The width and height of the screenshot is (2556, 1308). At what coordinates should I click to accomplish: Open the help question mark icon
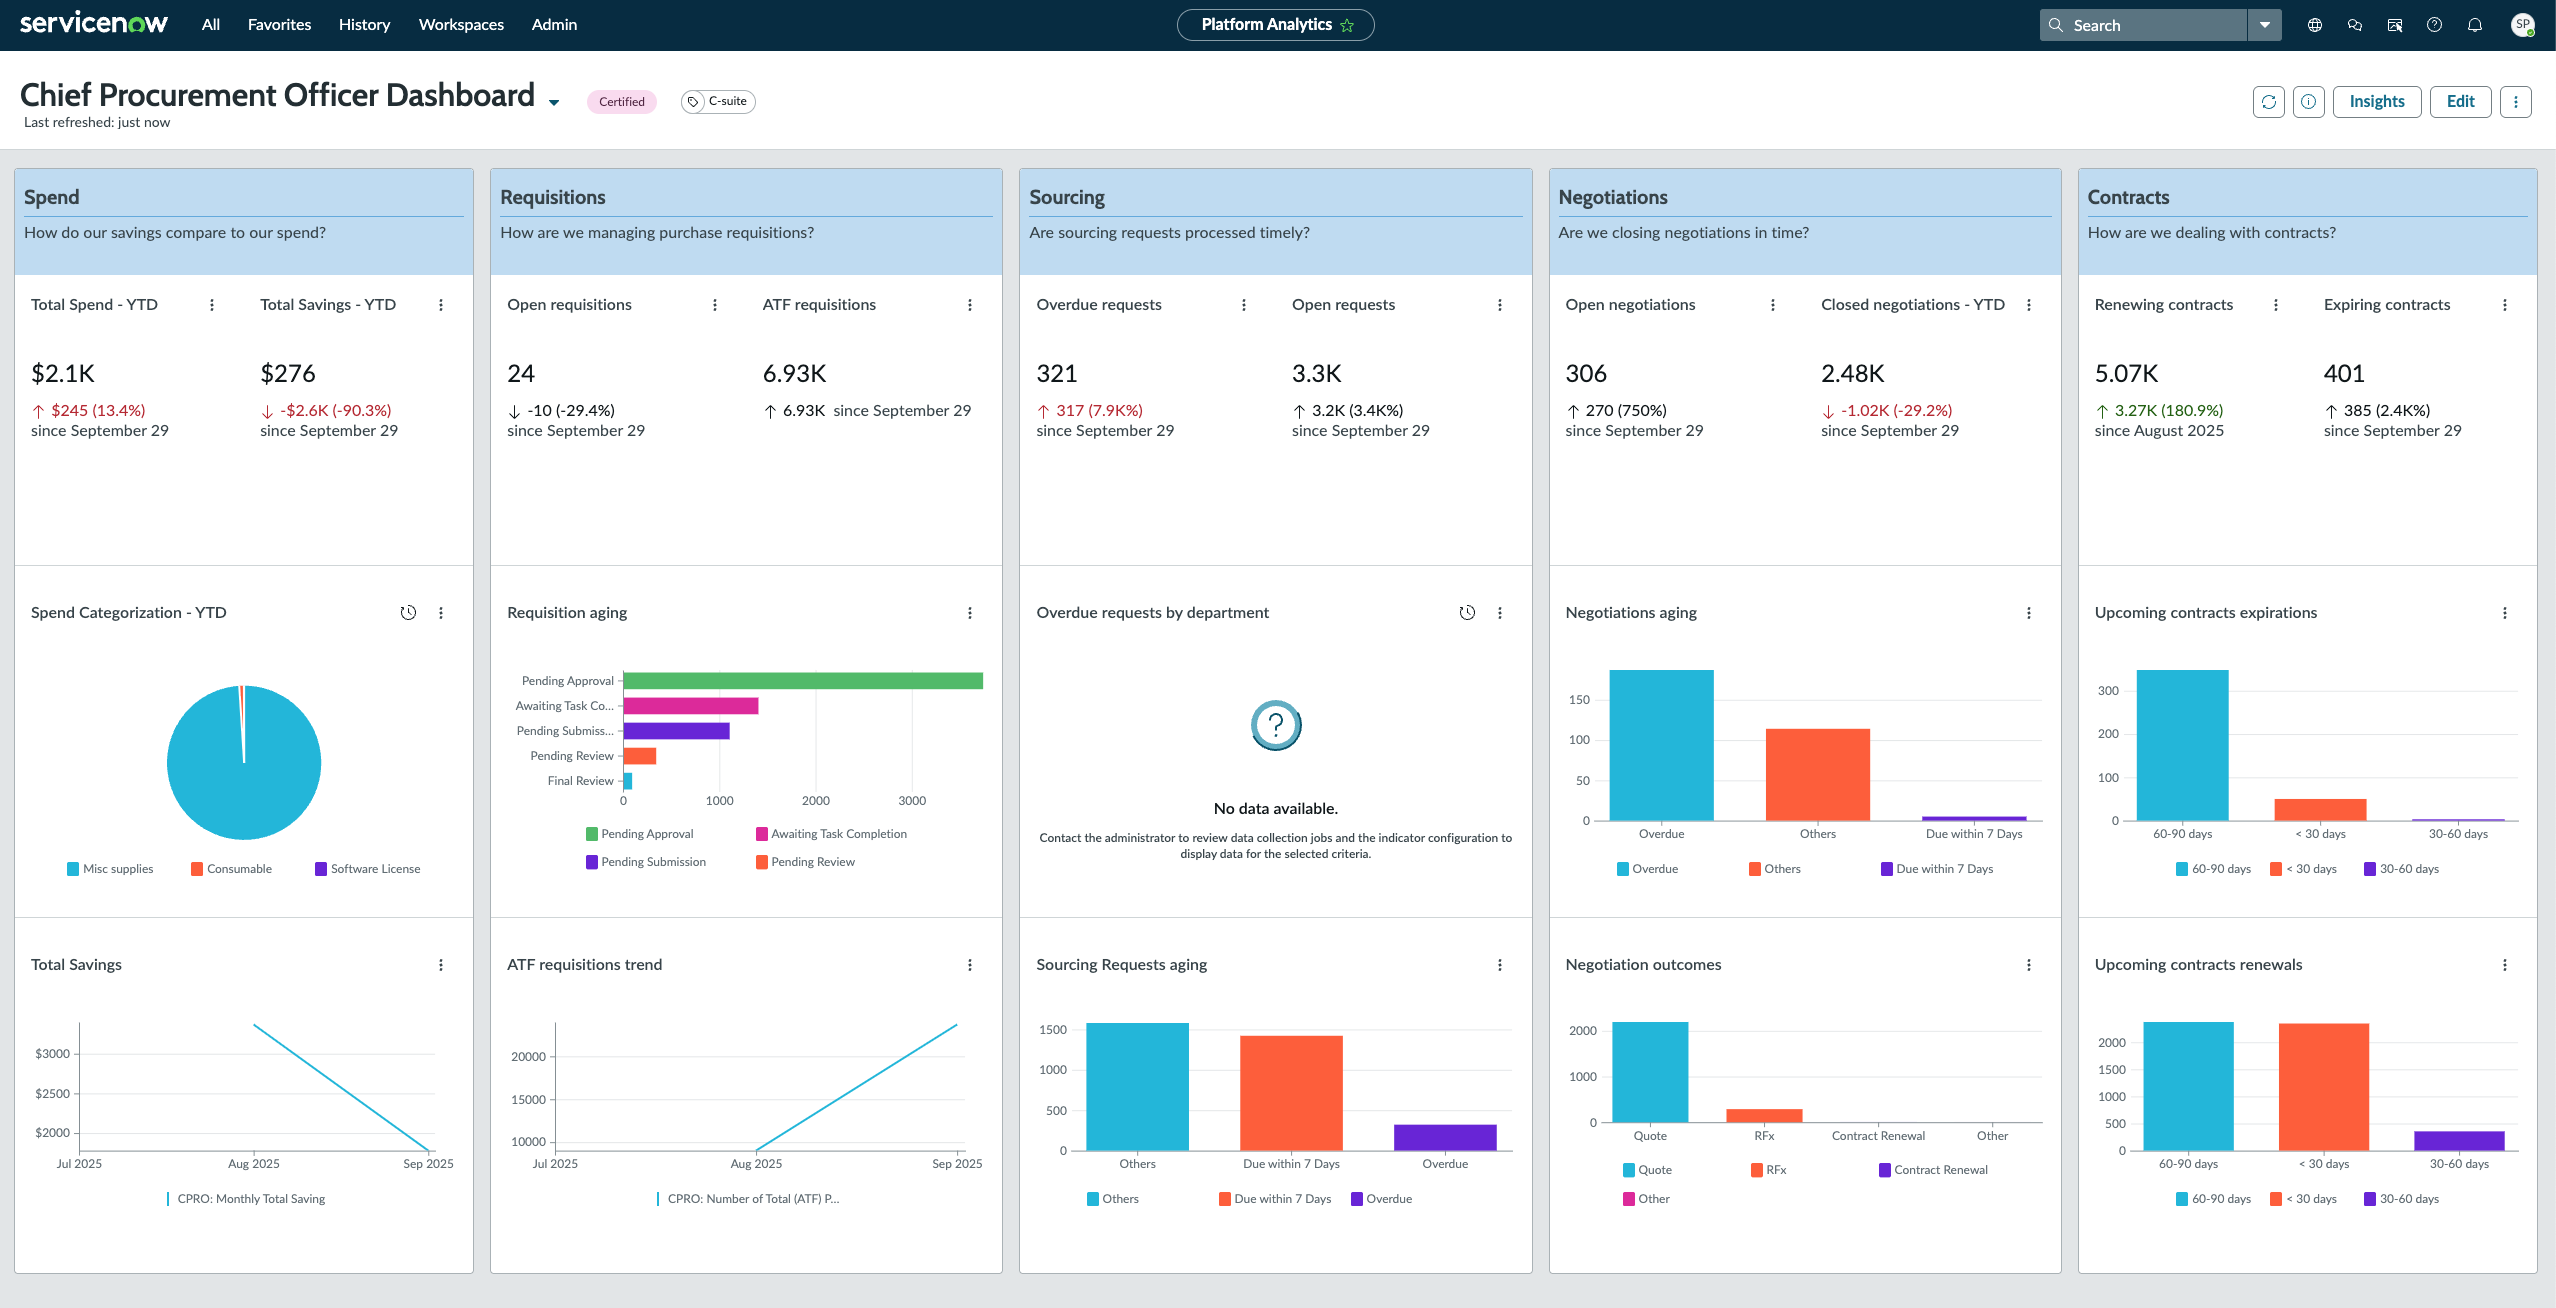2434,25
